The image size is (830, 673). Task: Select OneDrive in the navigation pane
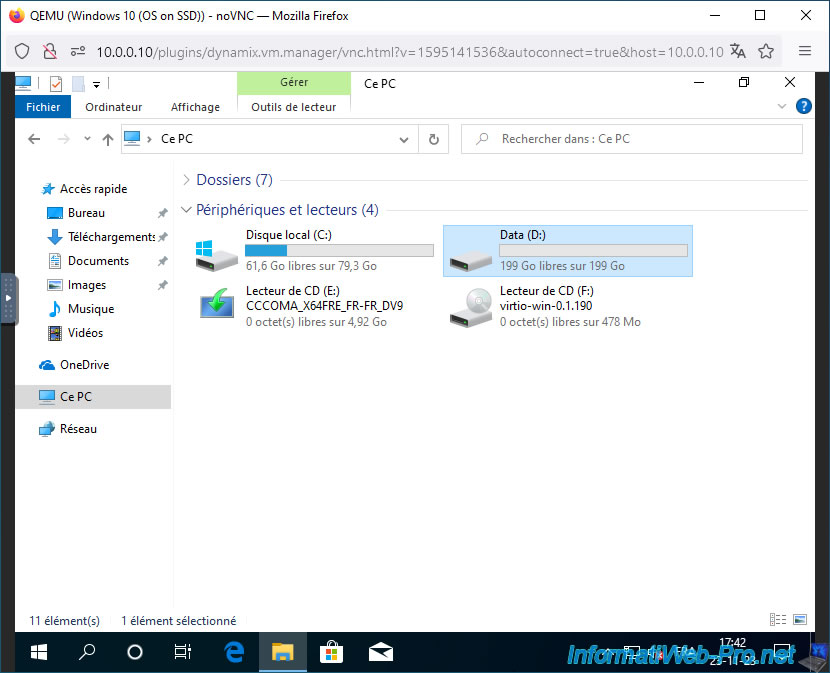coord(74,365)
